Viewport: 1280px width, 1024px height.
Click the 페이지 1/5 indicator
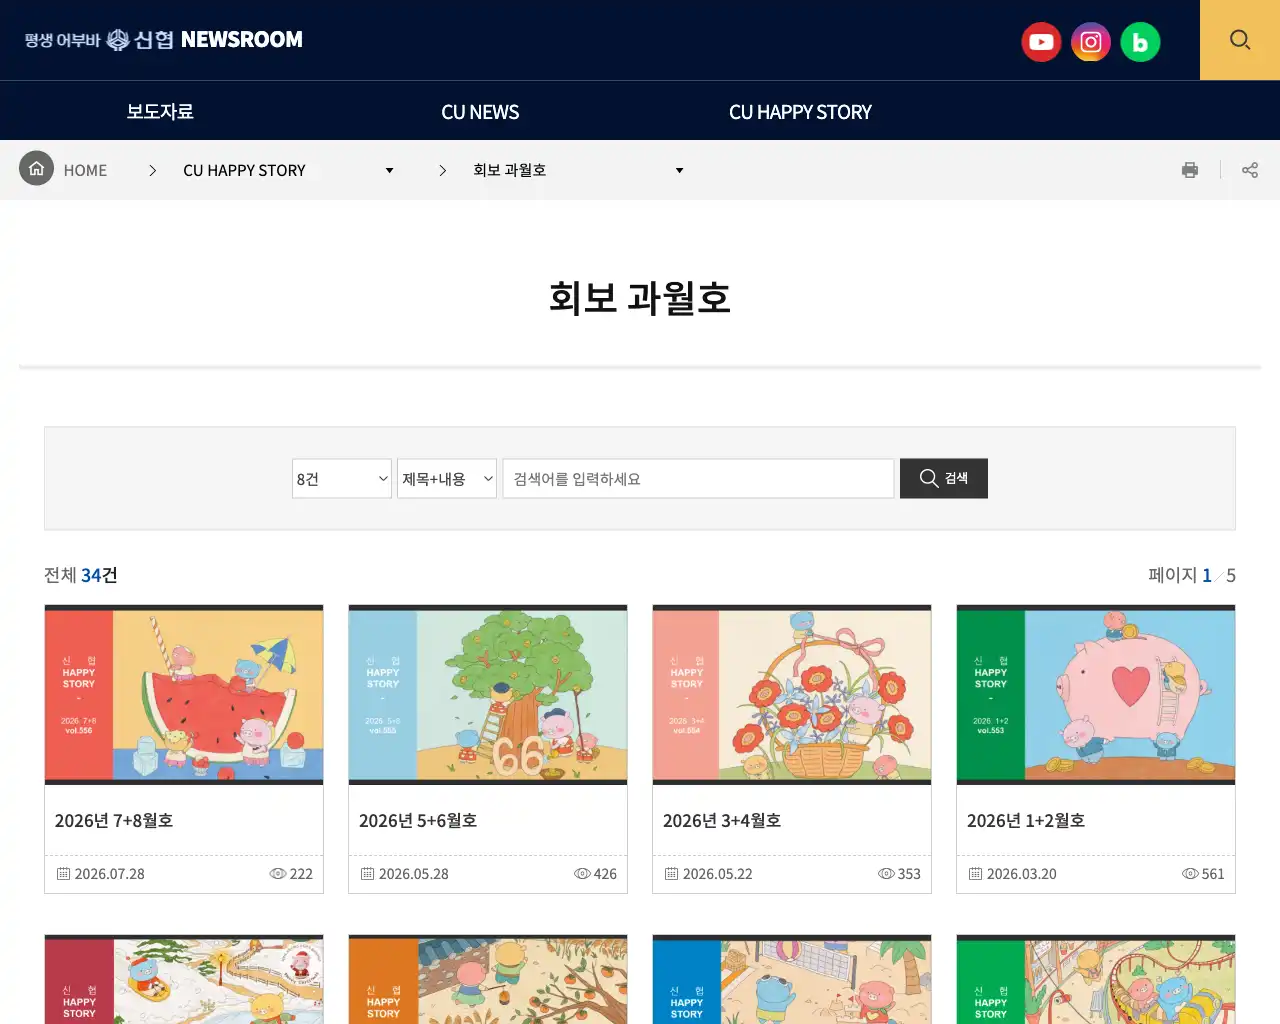coord(1192,575)
